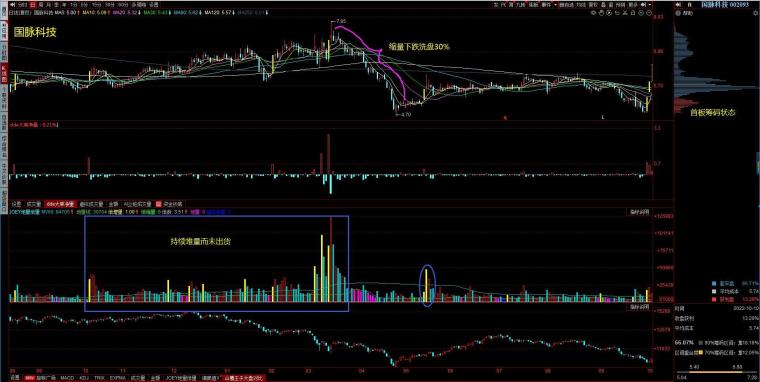Open the 指标说明 button on the volume panel
Screen dimensions: 760x382
coord(639,212)
